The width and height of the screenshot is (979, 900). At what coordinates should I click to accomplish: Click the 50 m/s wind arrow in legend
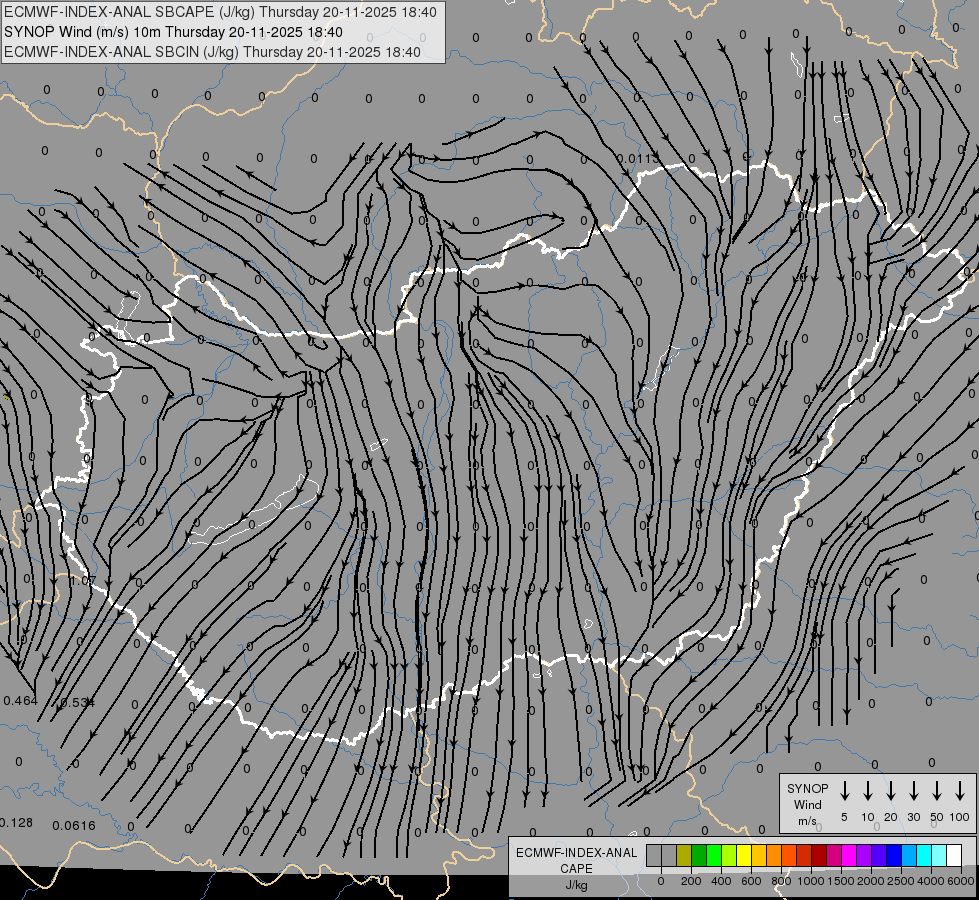937,791
